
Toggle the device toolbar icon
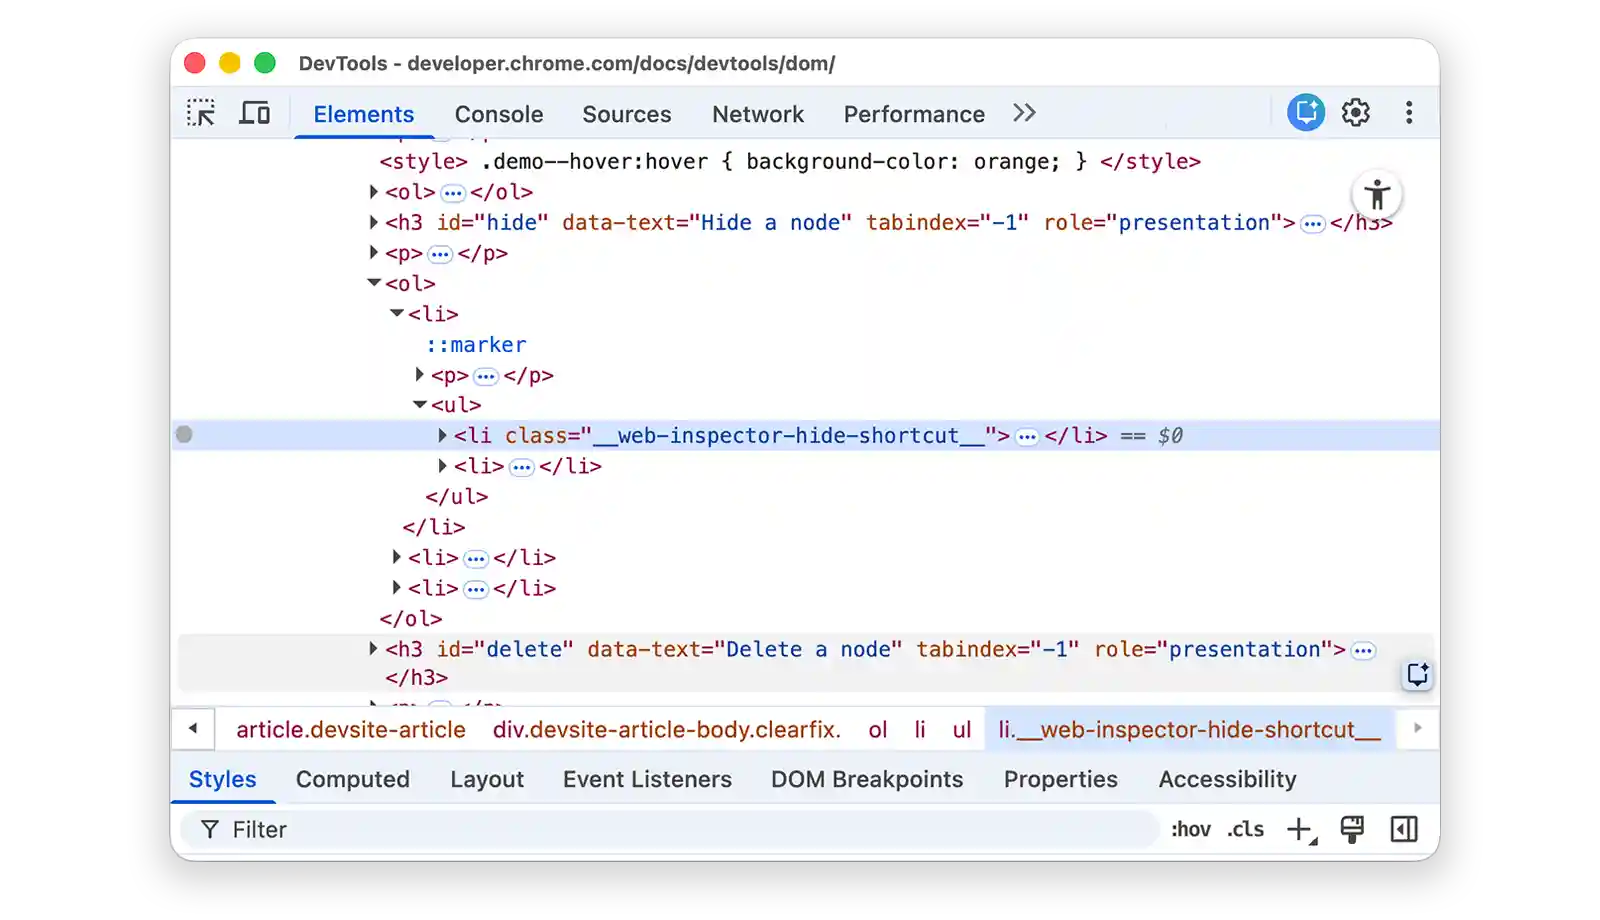point(254,113)
